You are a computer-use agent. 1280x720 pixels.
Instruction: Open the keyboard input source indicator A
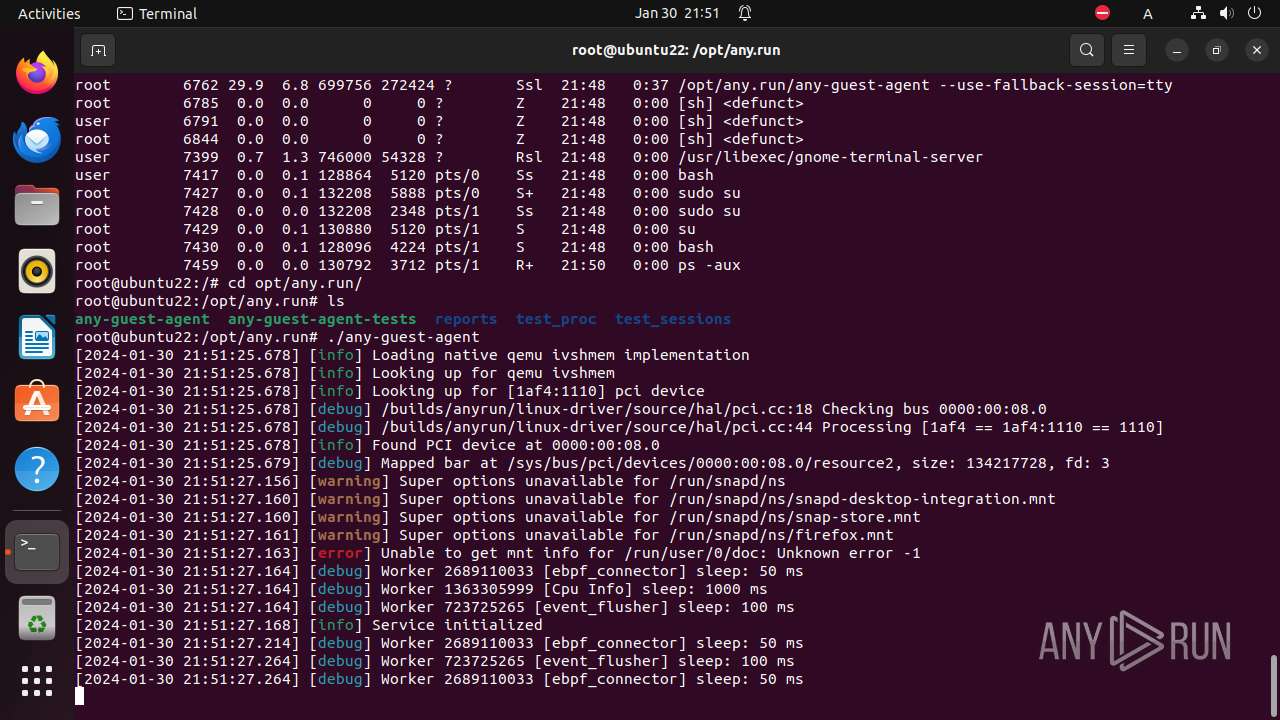[x=1148, y=14]
